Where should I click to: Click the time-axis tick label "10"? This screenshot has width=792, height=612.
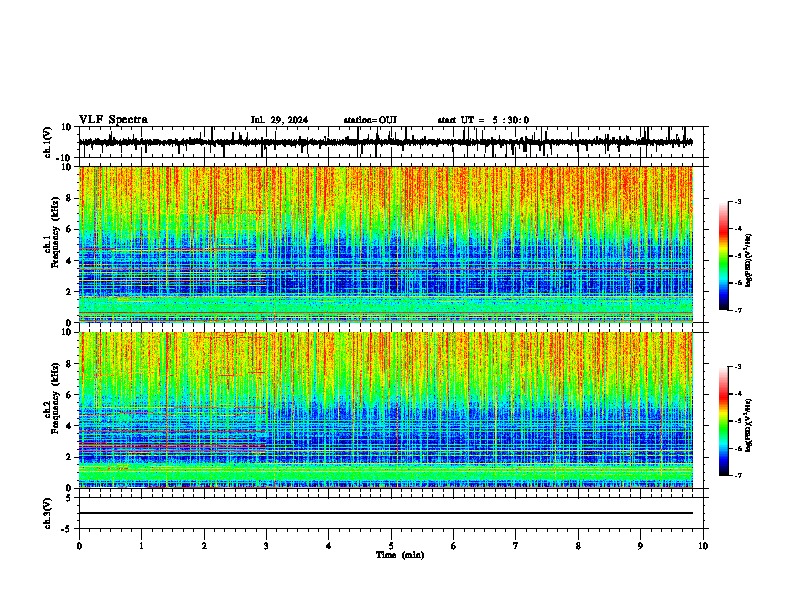[x=703, y=546]
